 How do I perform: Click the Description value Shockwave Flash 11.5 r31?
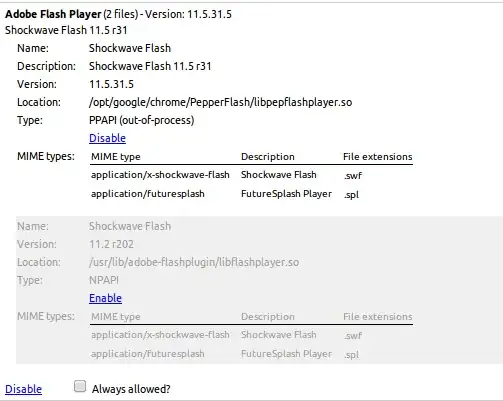[x=150, y=66]
